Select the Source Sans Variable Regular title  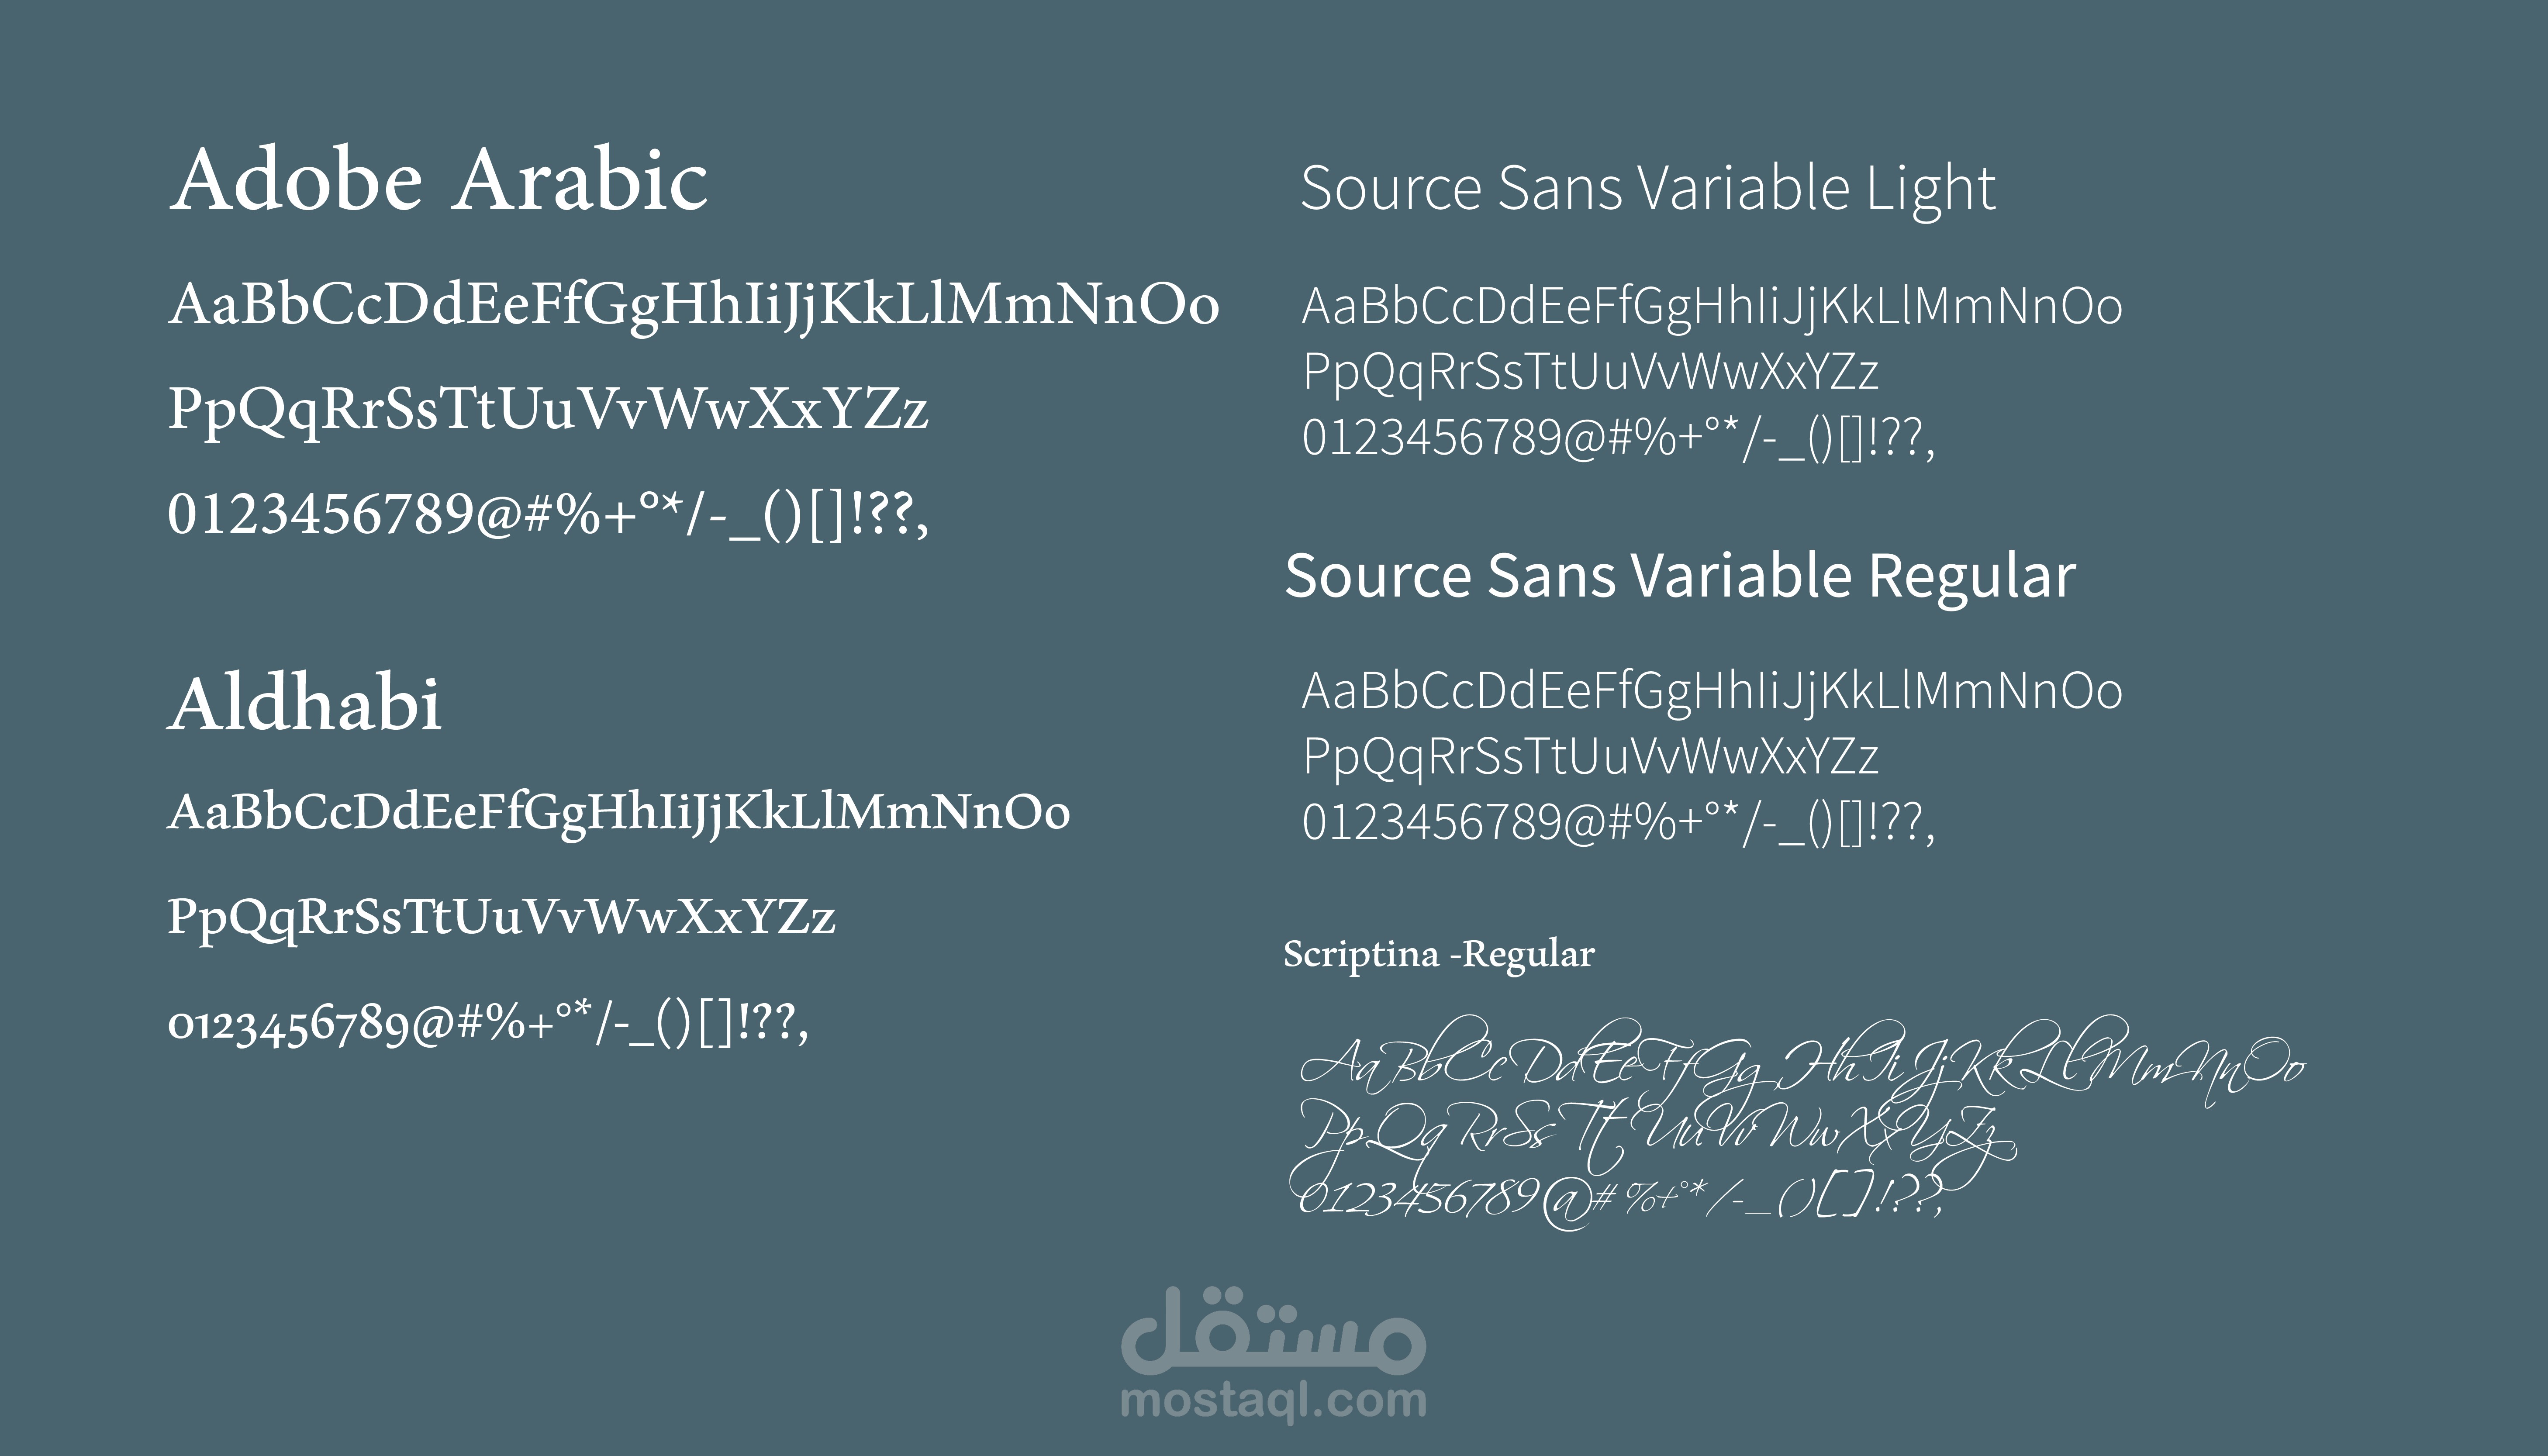coord(1680,576)
